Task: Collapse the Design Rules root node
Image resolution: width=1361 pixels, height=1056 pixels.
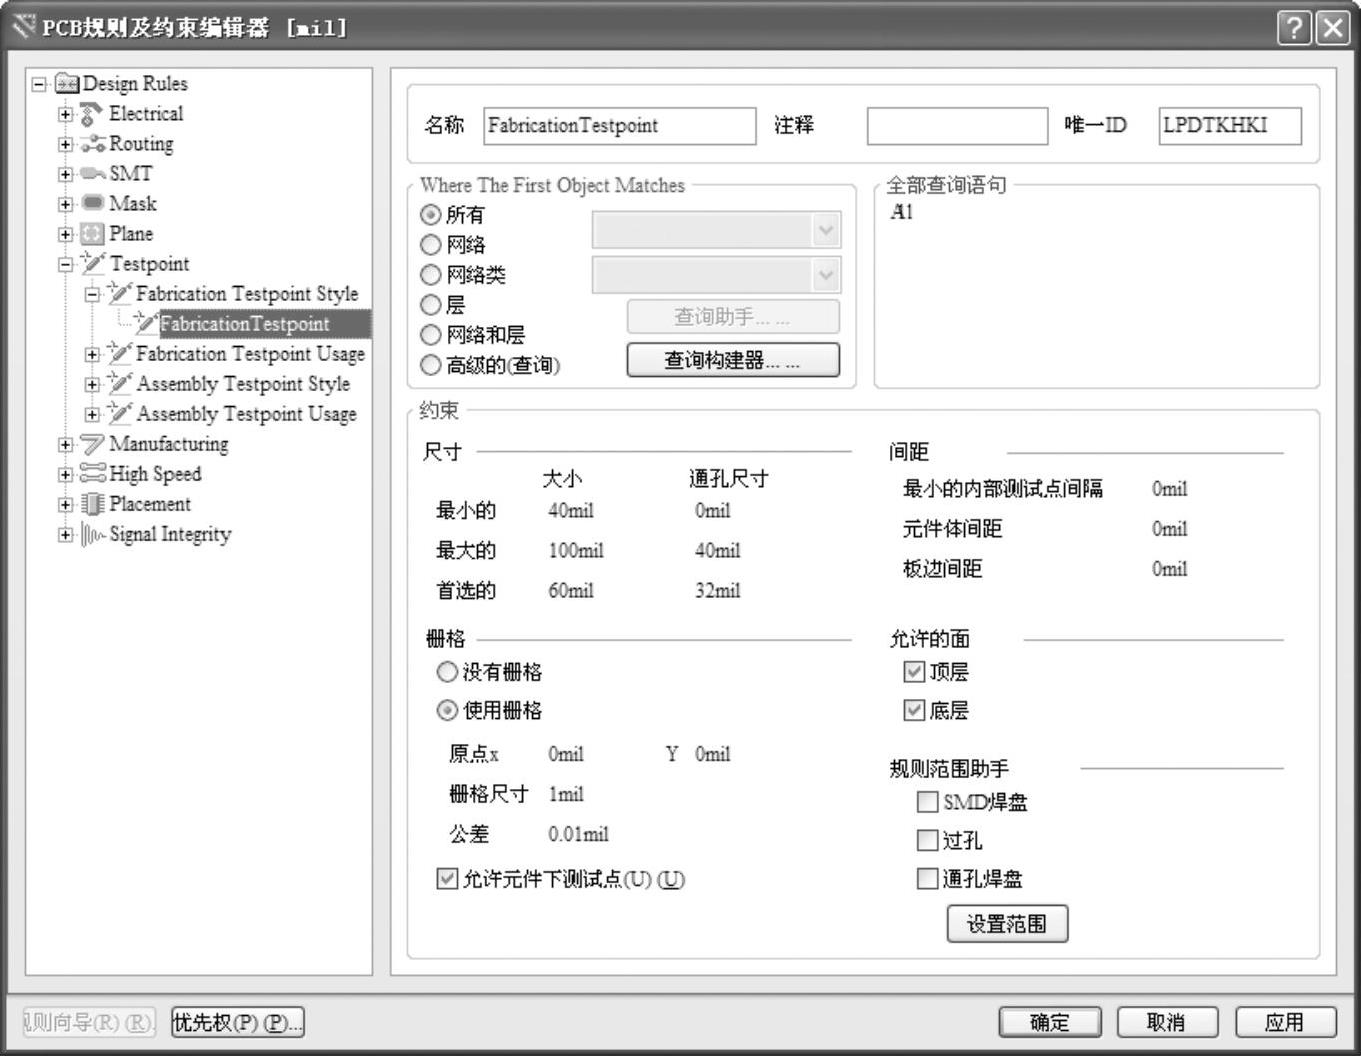Action: click(39, 84)
